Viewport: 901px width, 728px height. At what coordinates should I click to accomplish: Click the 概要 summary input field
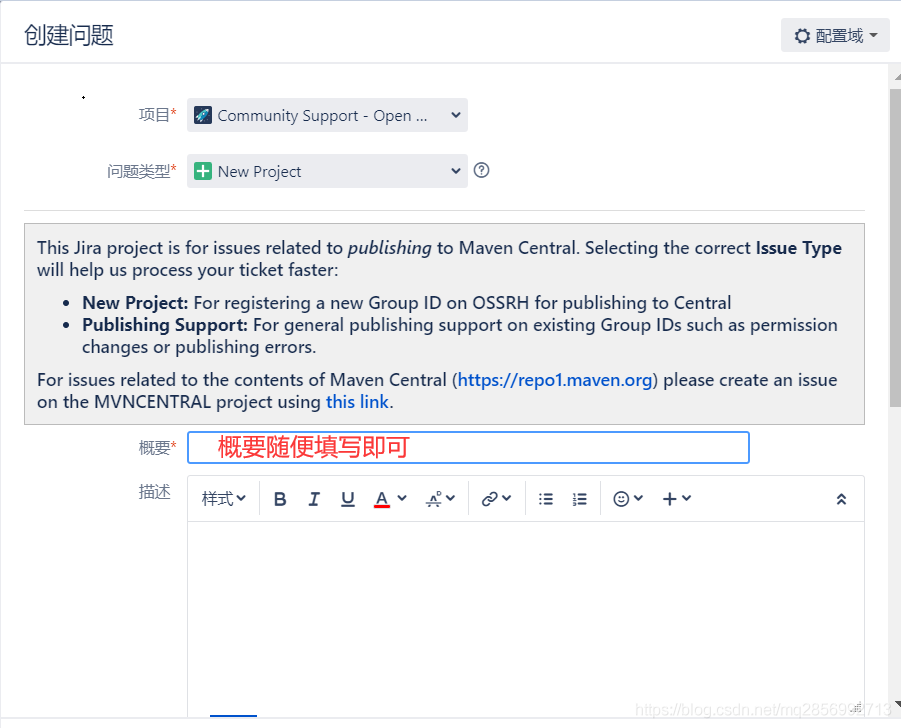tap(468, 447)
